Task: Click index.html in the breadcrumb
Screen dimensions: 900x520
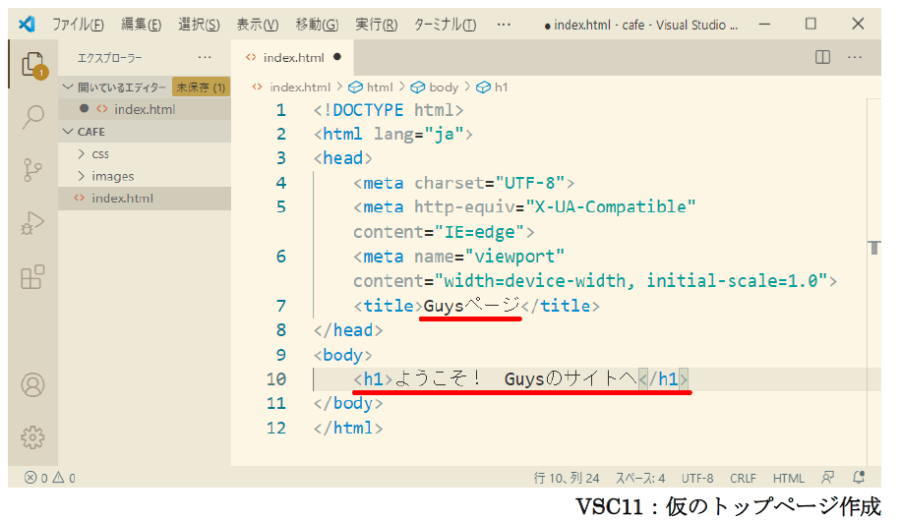Action: tap(300, 87)
